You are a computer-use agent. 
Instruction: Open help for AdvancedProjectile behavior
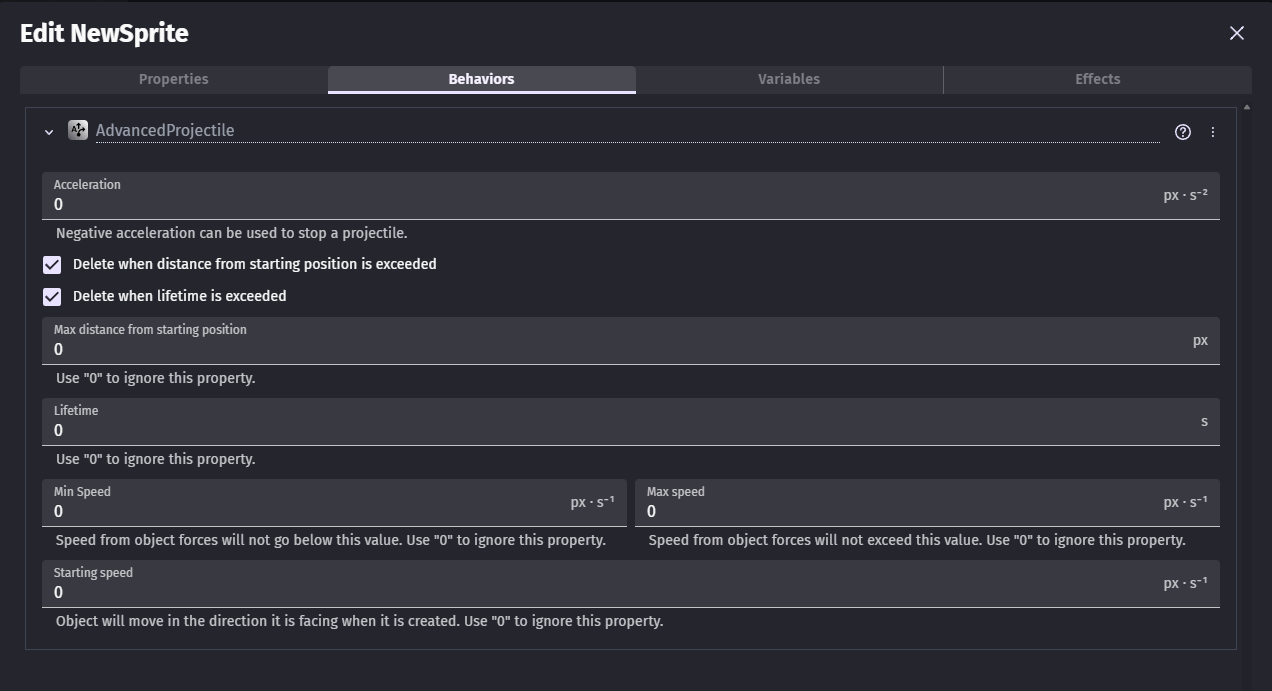coord(1183,132)
